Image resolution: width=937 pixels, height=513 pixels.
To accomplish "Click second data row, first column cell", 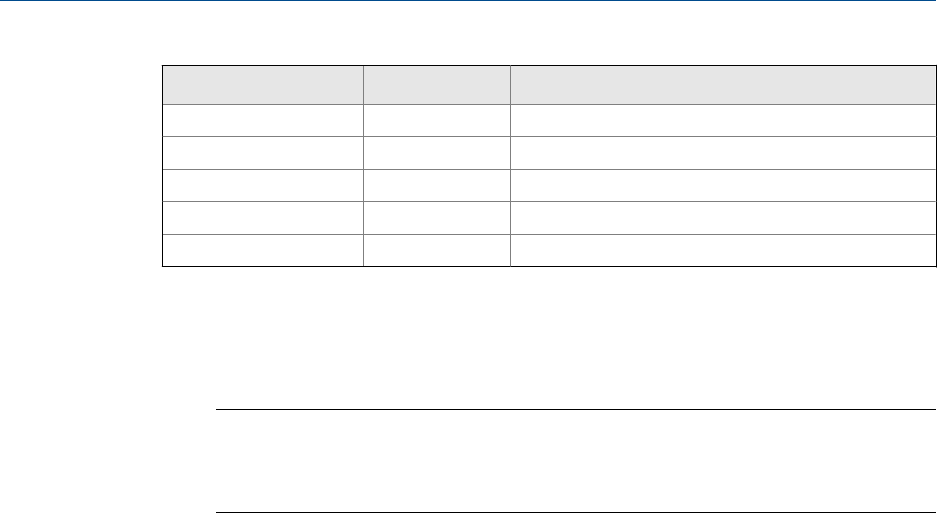I will (x=263, y=153).
